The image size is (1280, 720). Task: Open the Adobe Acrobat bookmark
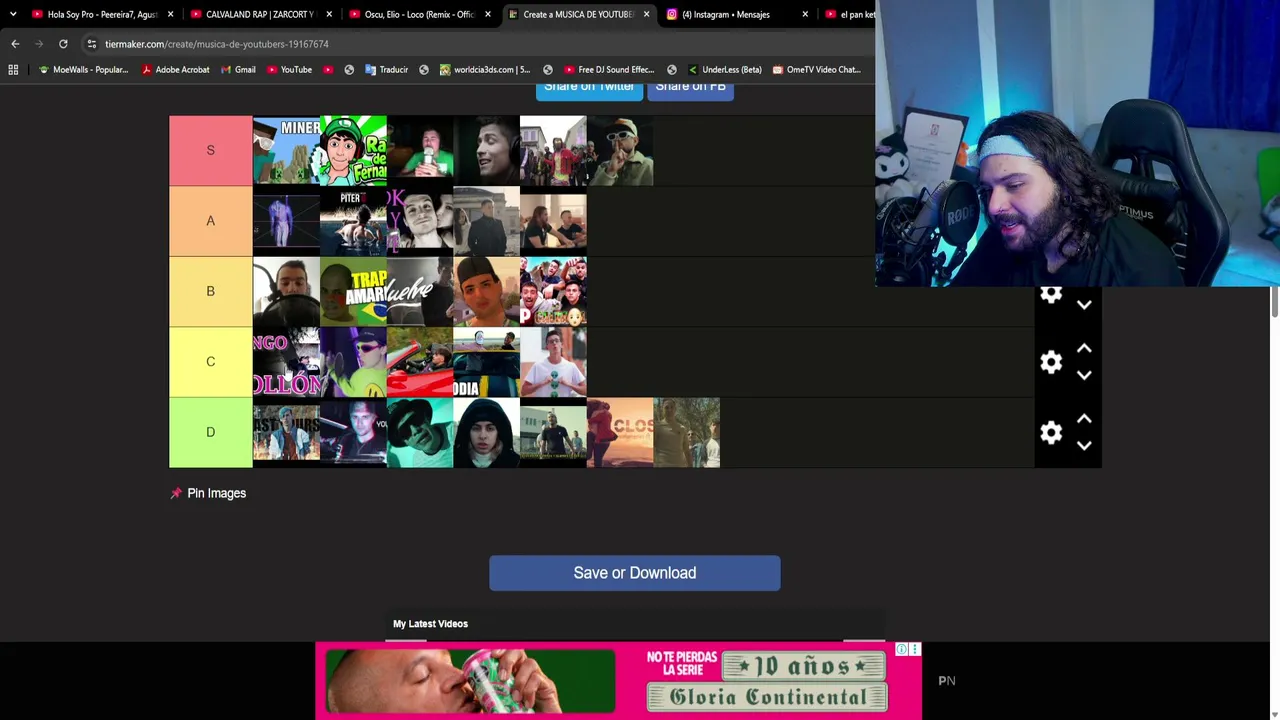coord(175,70)
